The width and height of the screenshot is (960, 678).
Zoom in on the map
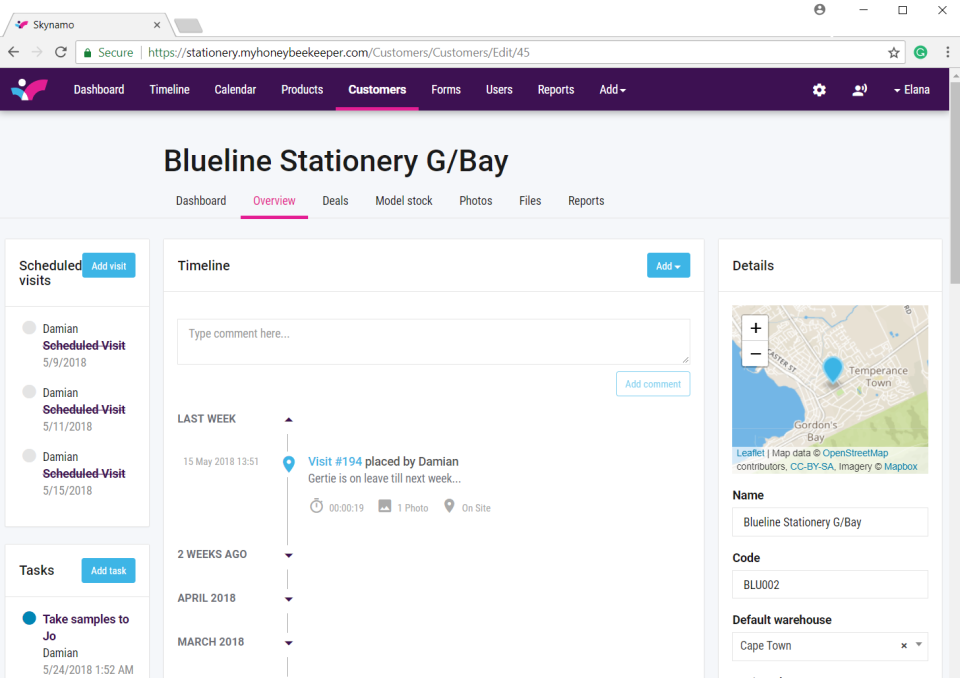(x=755, y=328)
